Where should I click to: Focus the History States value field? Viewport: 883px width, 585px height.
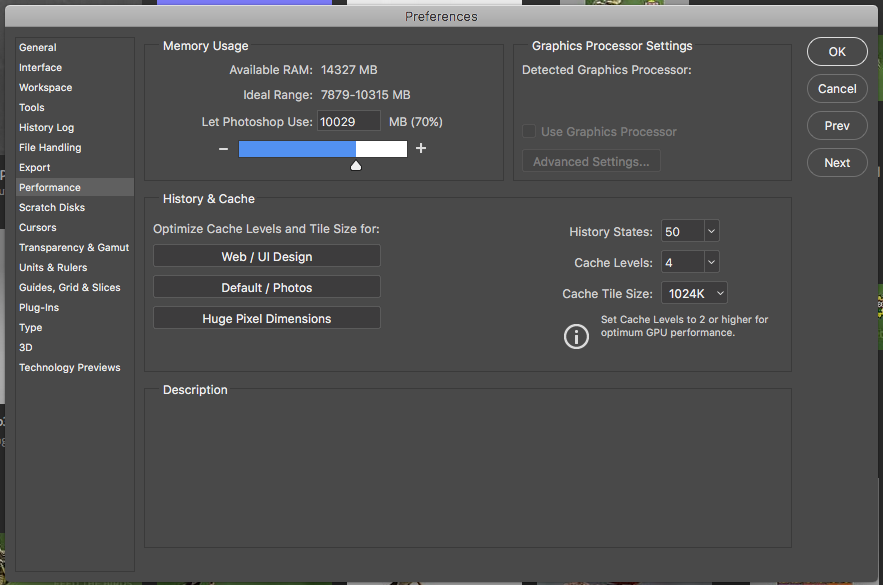[683, 231]
